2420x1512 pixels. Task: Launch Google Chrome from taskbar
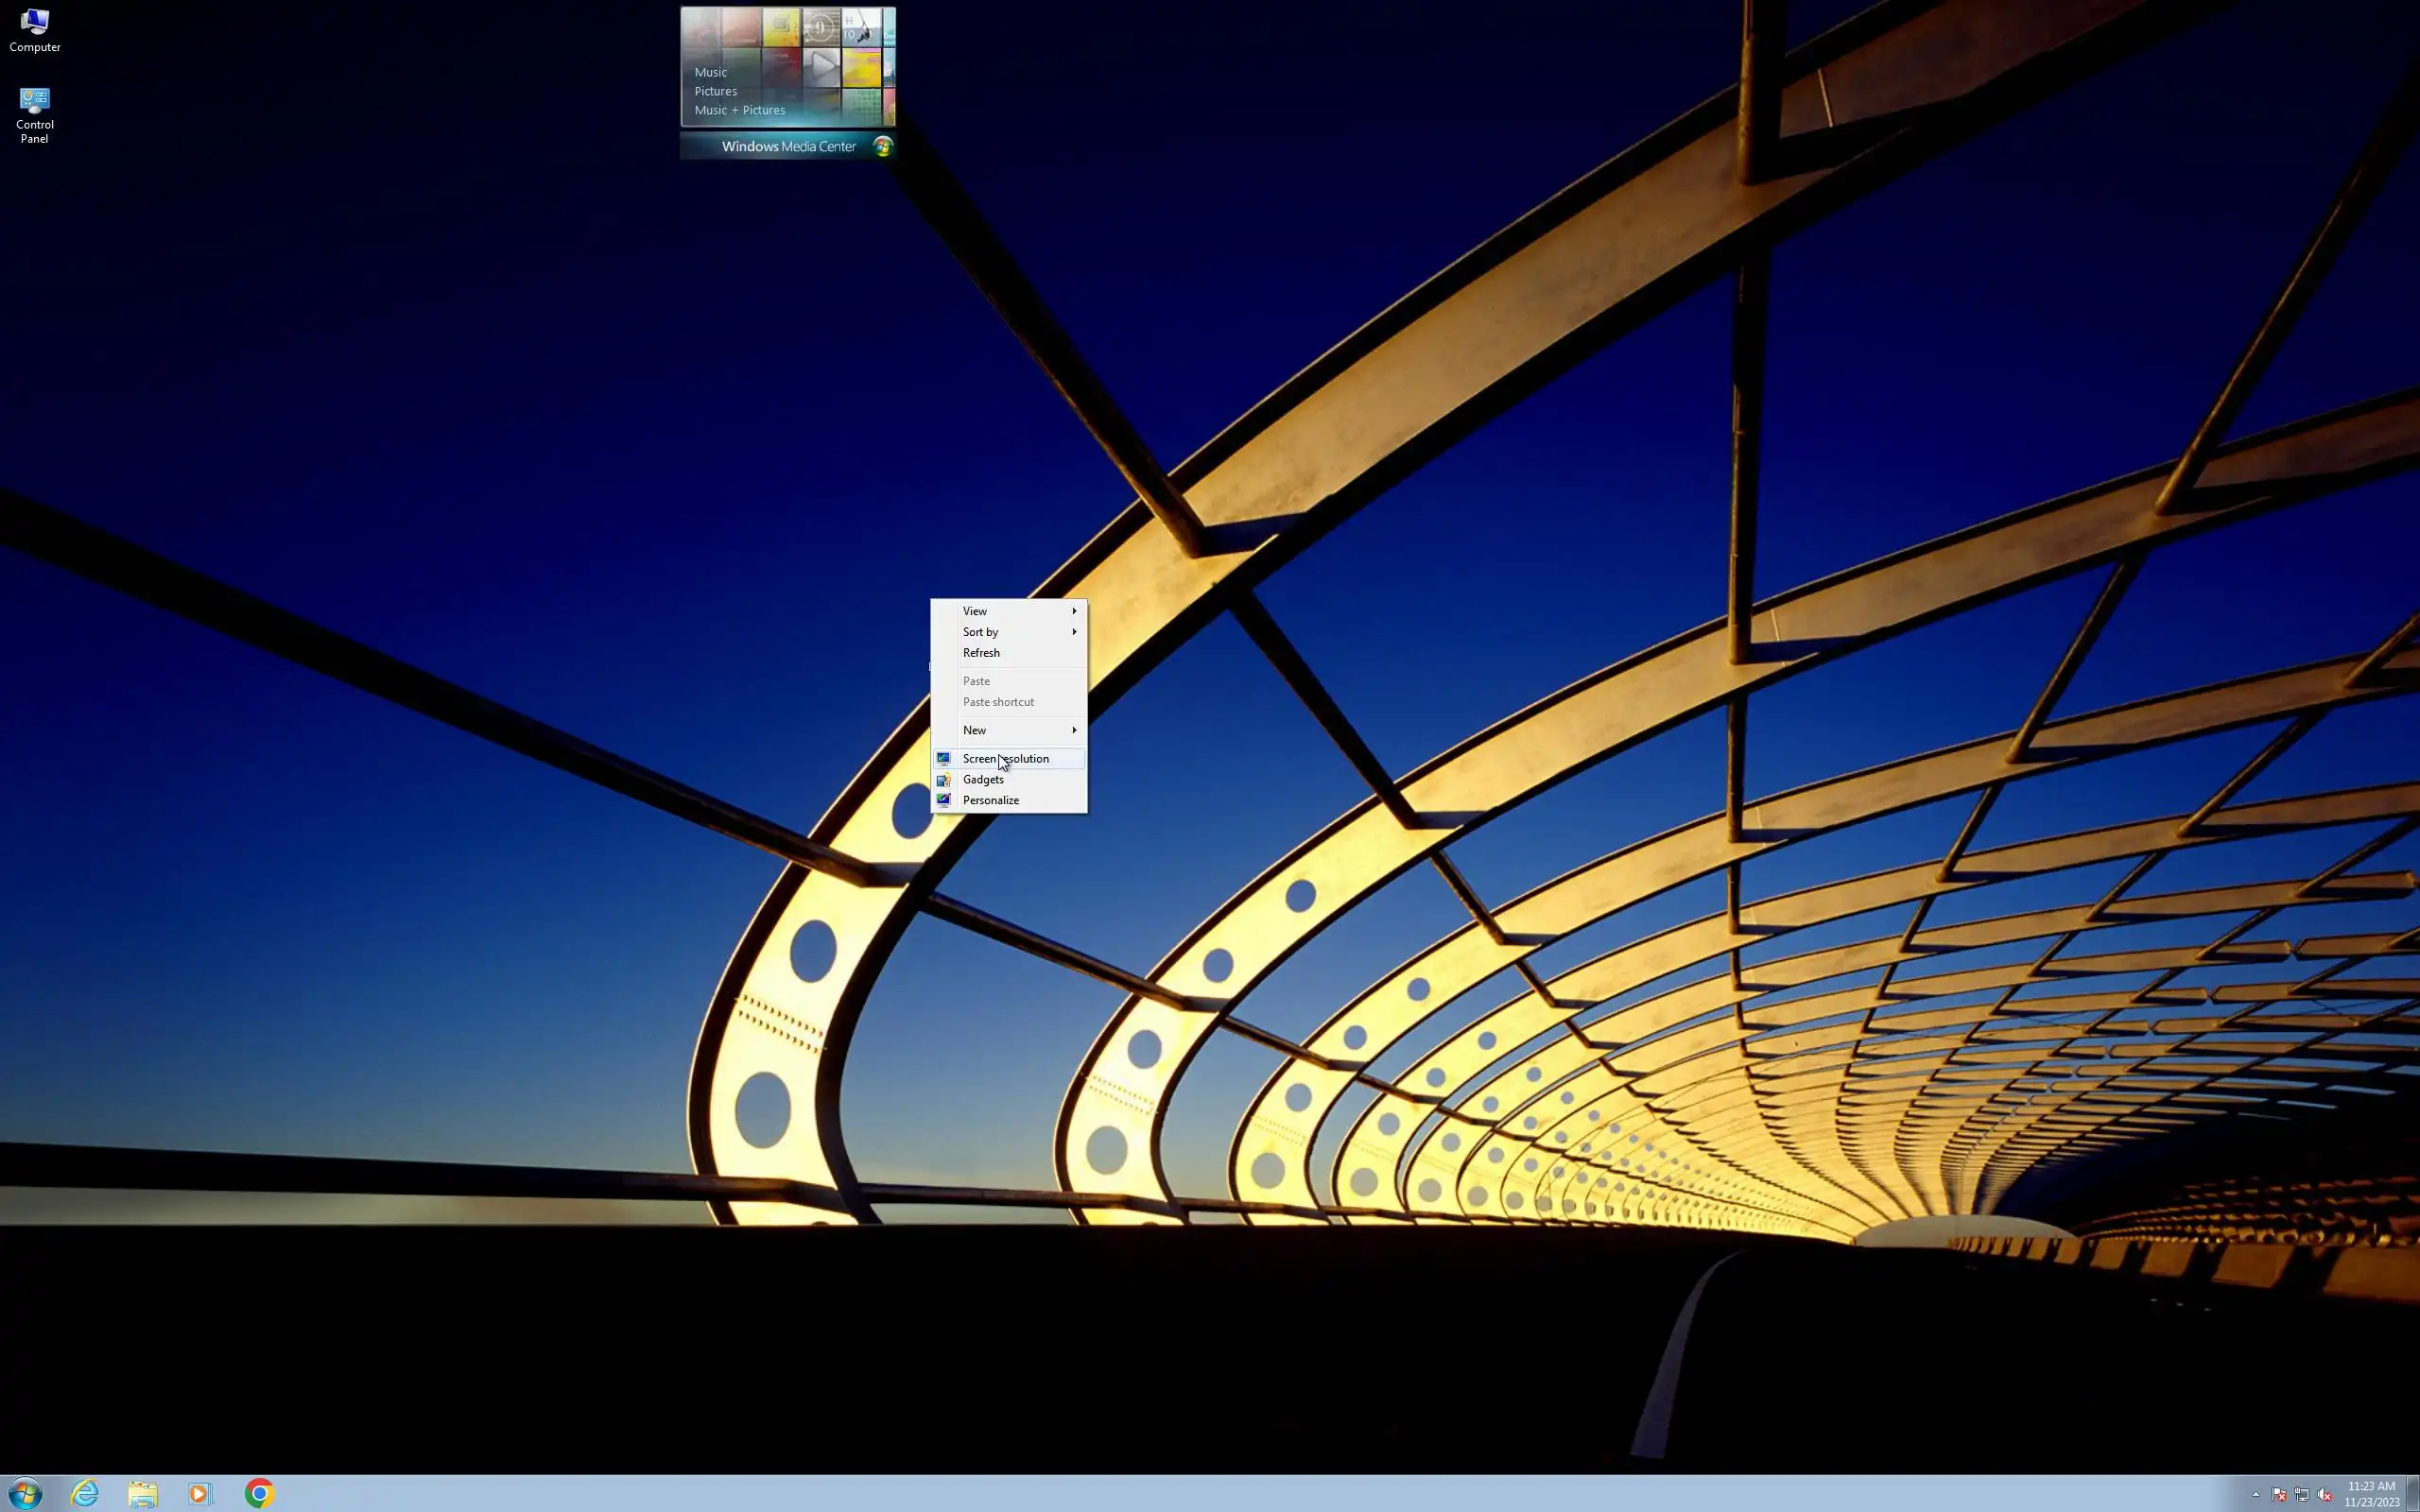point(259,1493)
